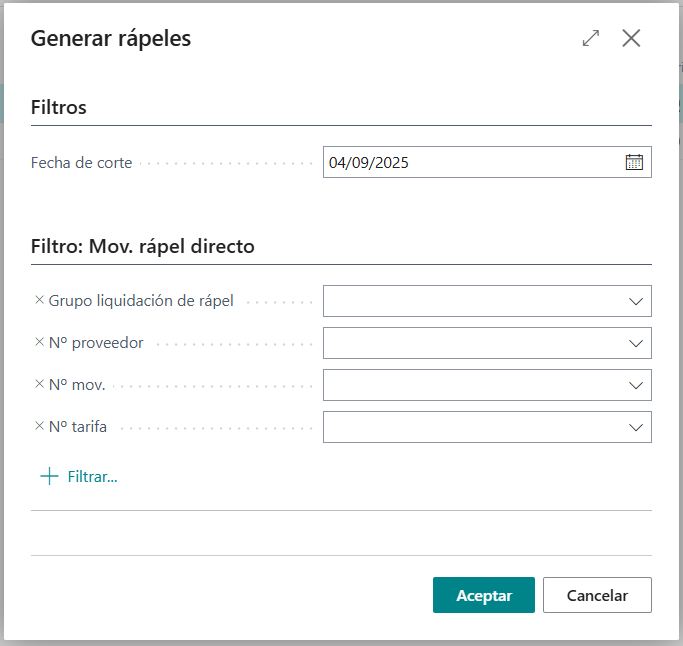The image size is (683, 646).
Task: Remove the Nº tarifa filter
Action: pos(40,426)
